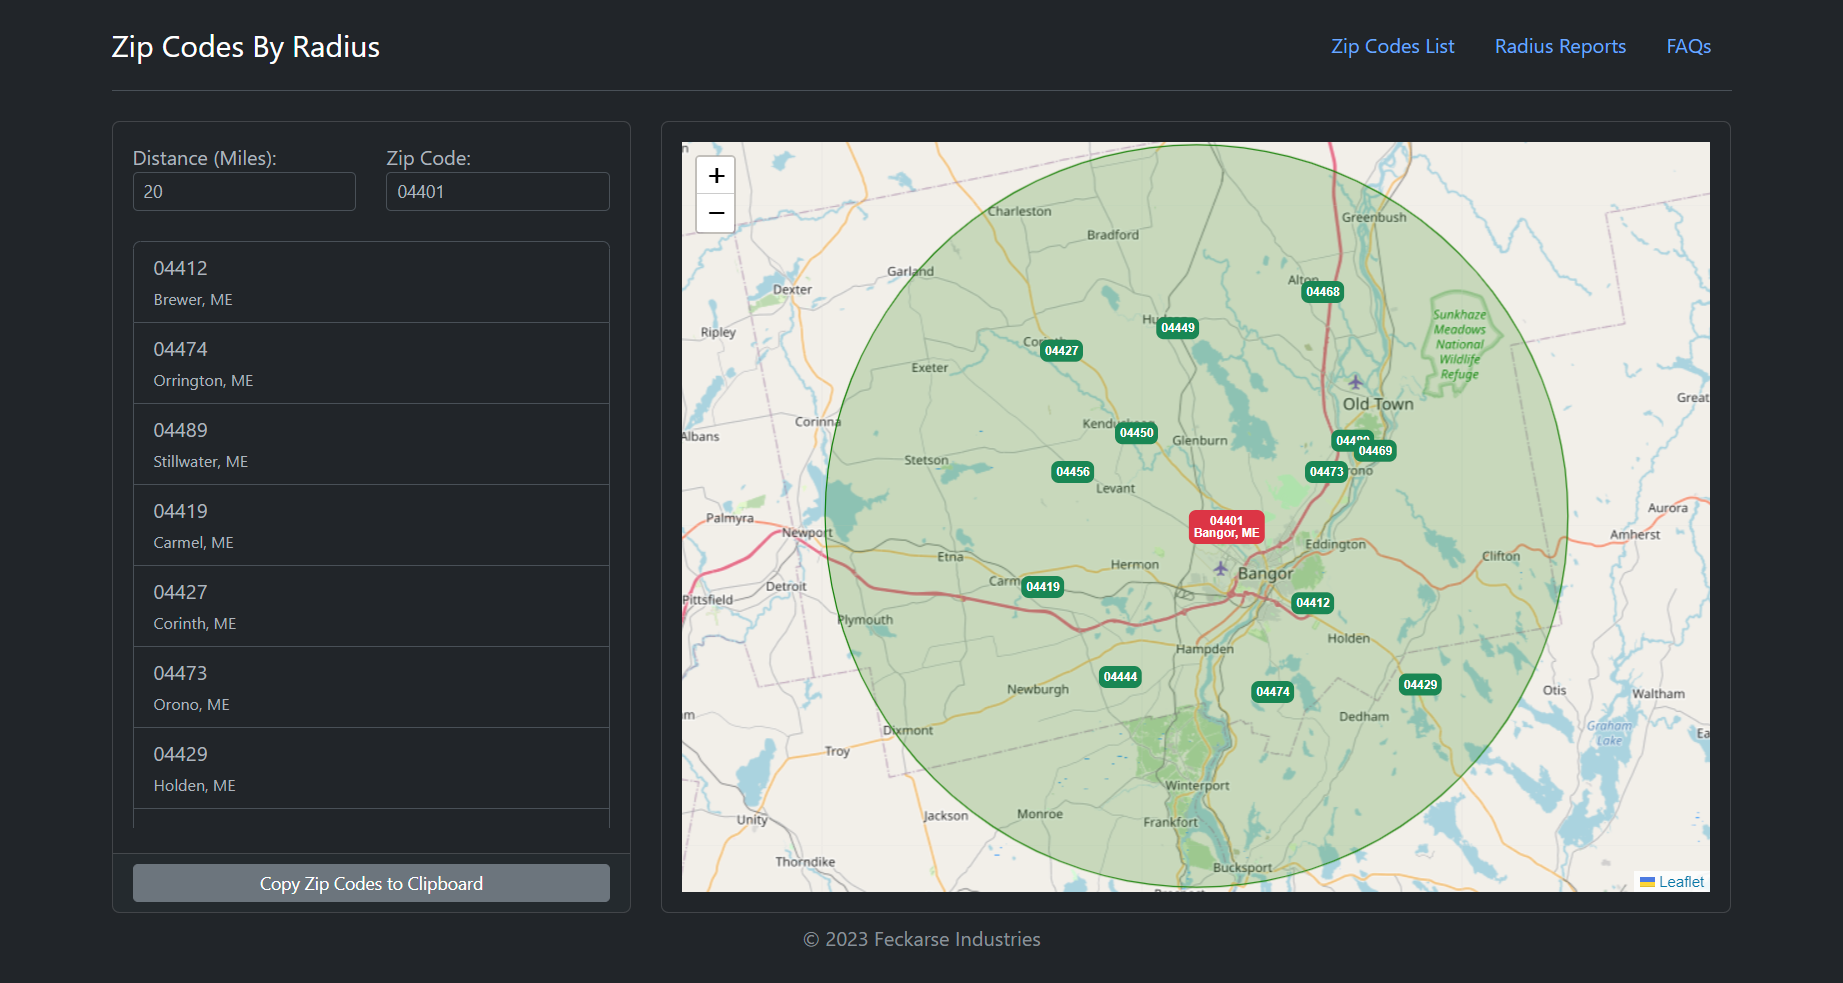
Task: Click the 04444 marker near Newburgh
Action: (x=1119, y=677)
